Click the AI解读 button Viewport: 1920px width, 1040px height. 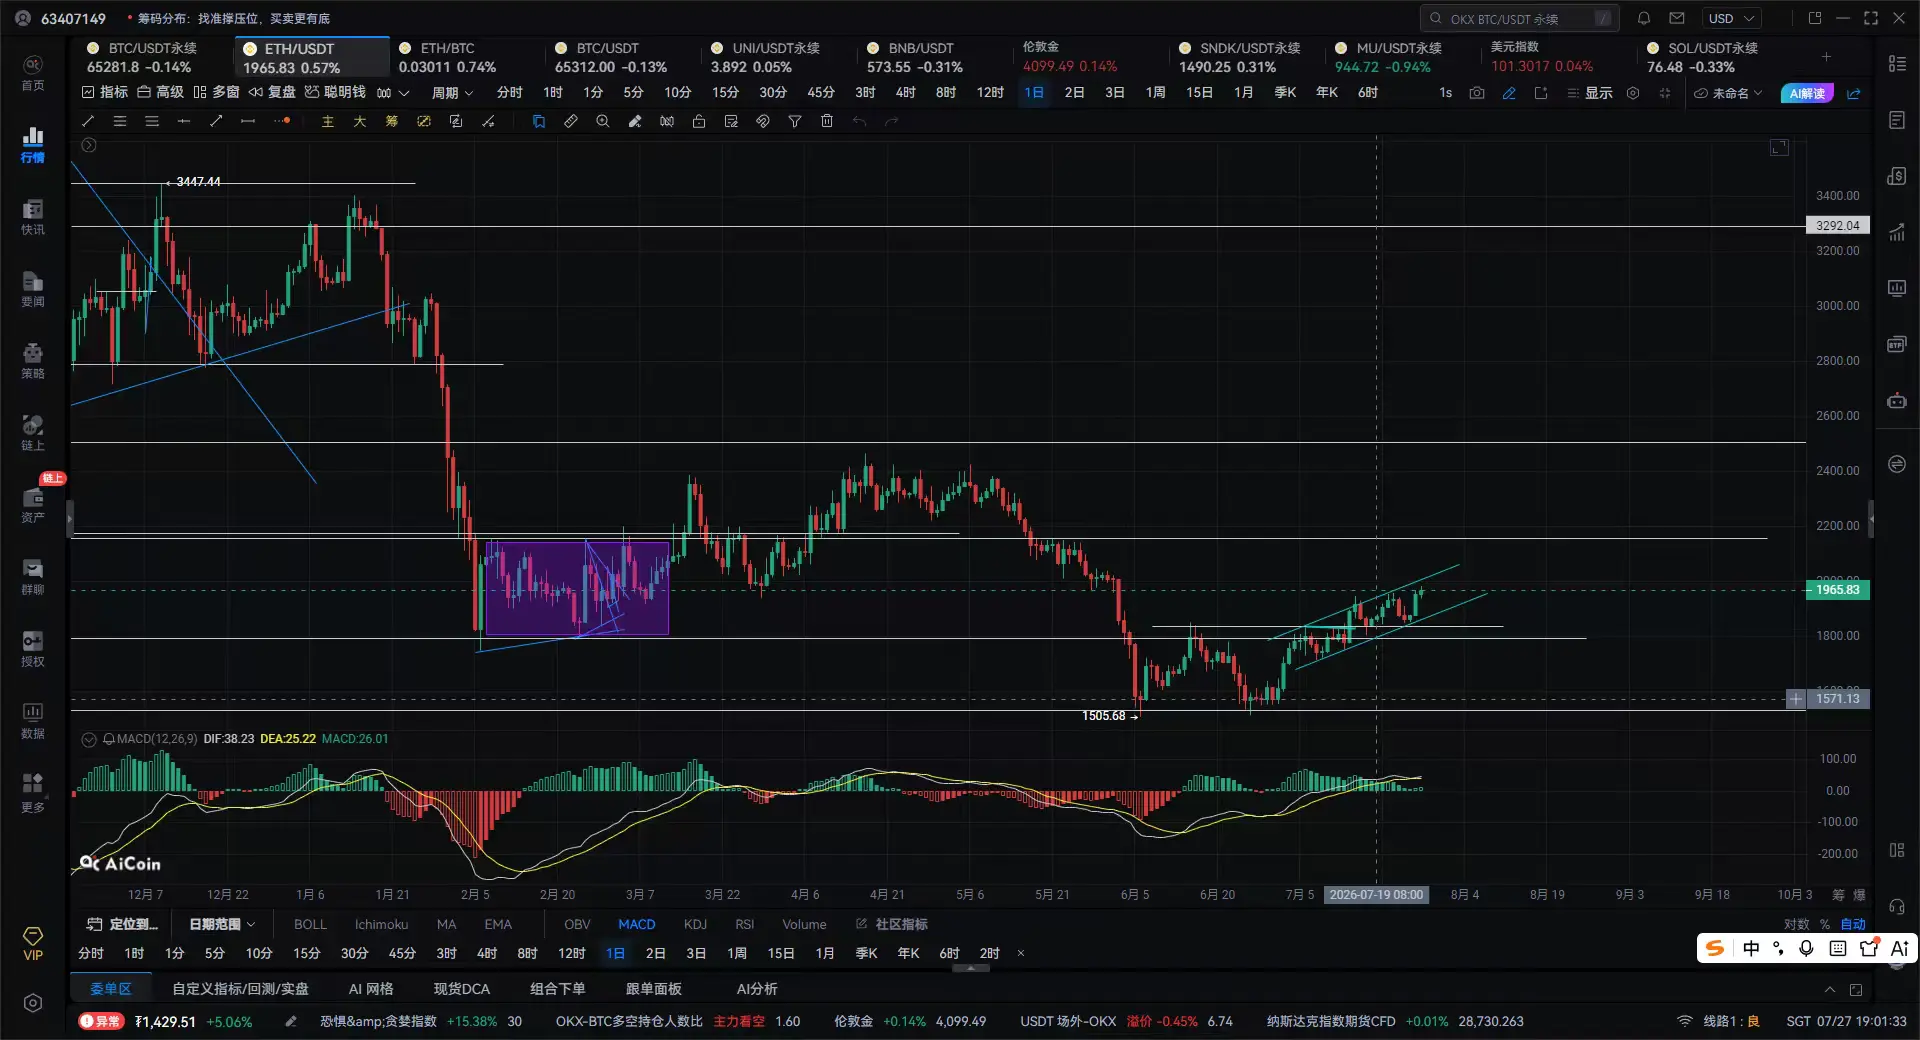click(x=1807, y=93)
